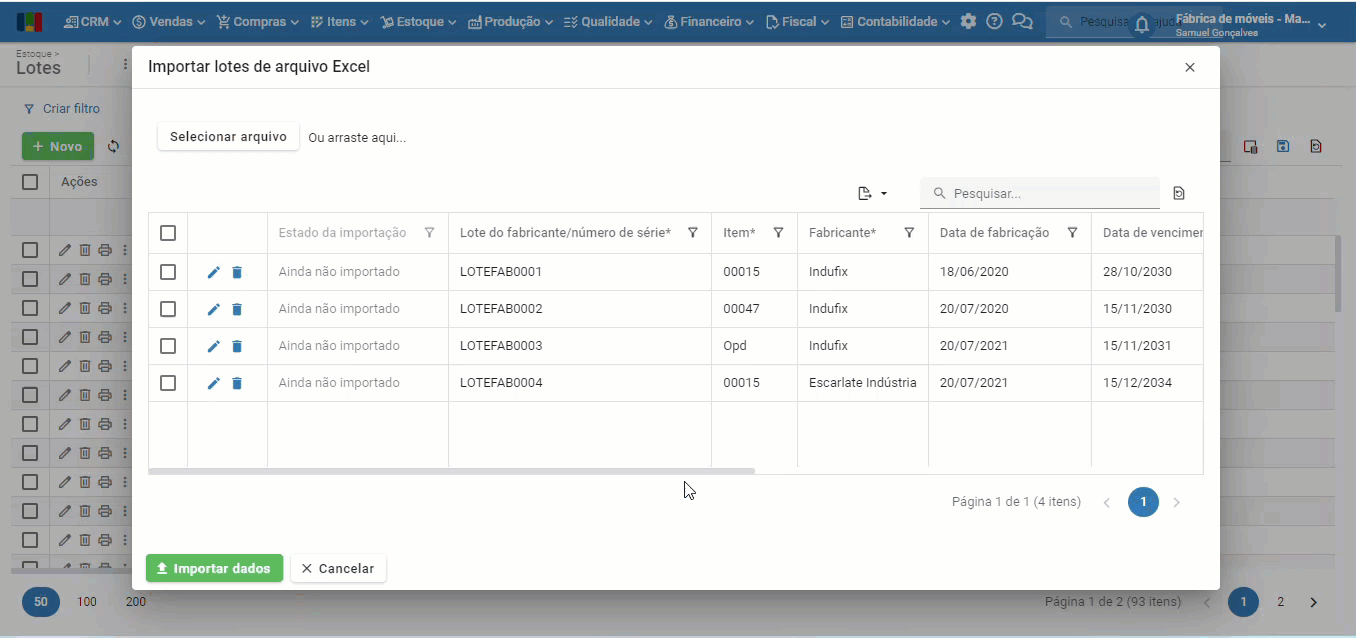Click the restore layout icon in Lotes page toolbar
The height and width of the screenshot is (638, 1356).
pyautogui.click(x=1316, y=146)
